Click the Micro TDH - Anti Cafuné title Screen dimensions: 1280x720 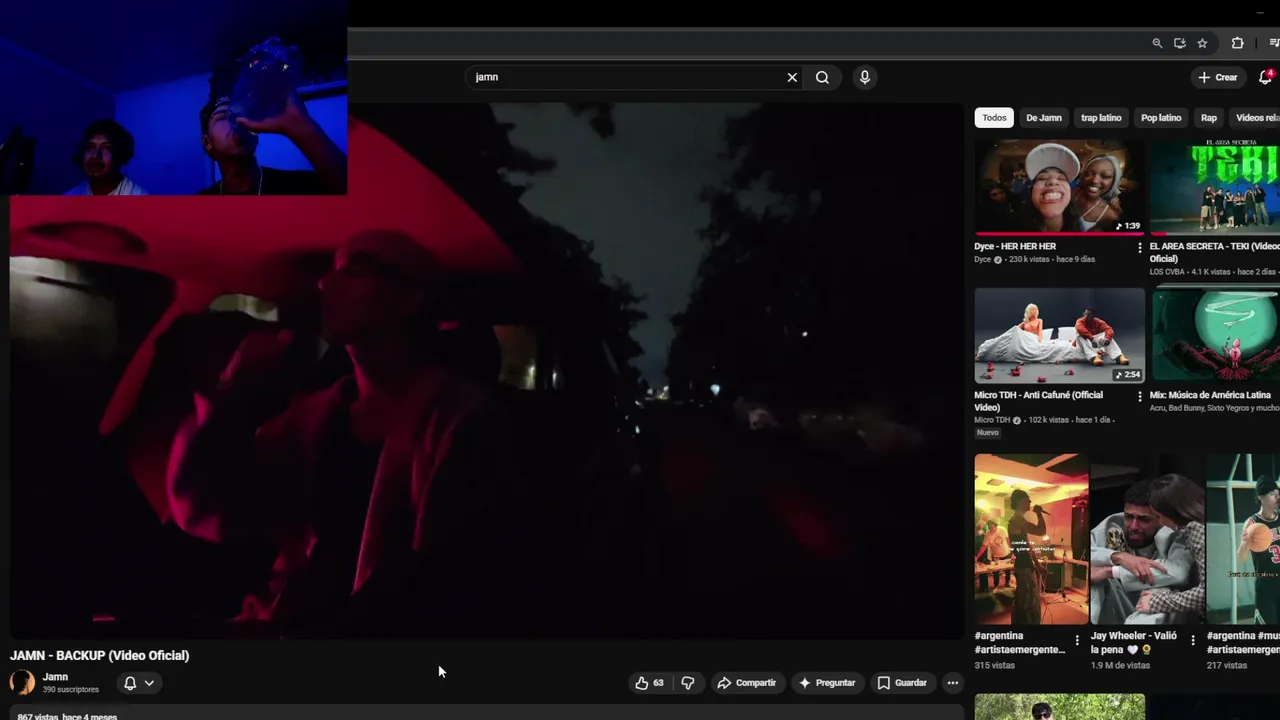[x=1038, y=401]
